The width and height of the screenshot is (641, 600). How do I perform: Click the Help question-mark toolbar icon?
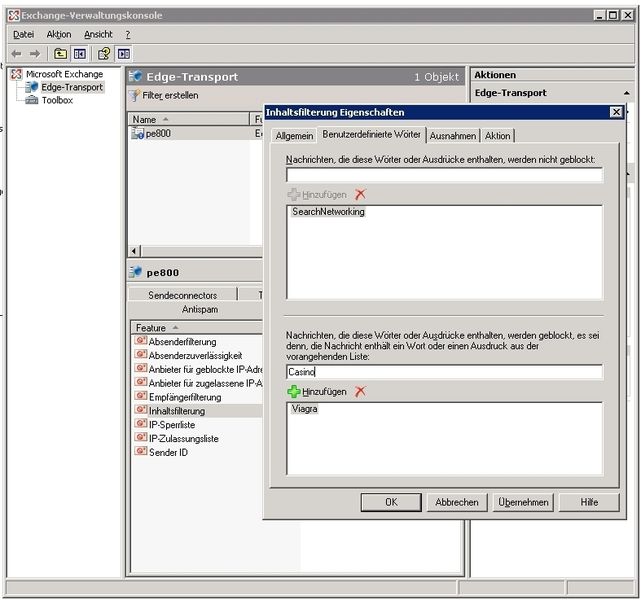click(x=103, y=54)
